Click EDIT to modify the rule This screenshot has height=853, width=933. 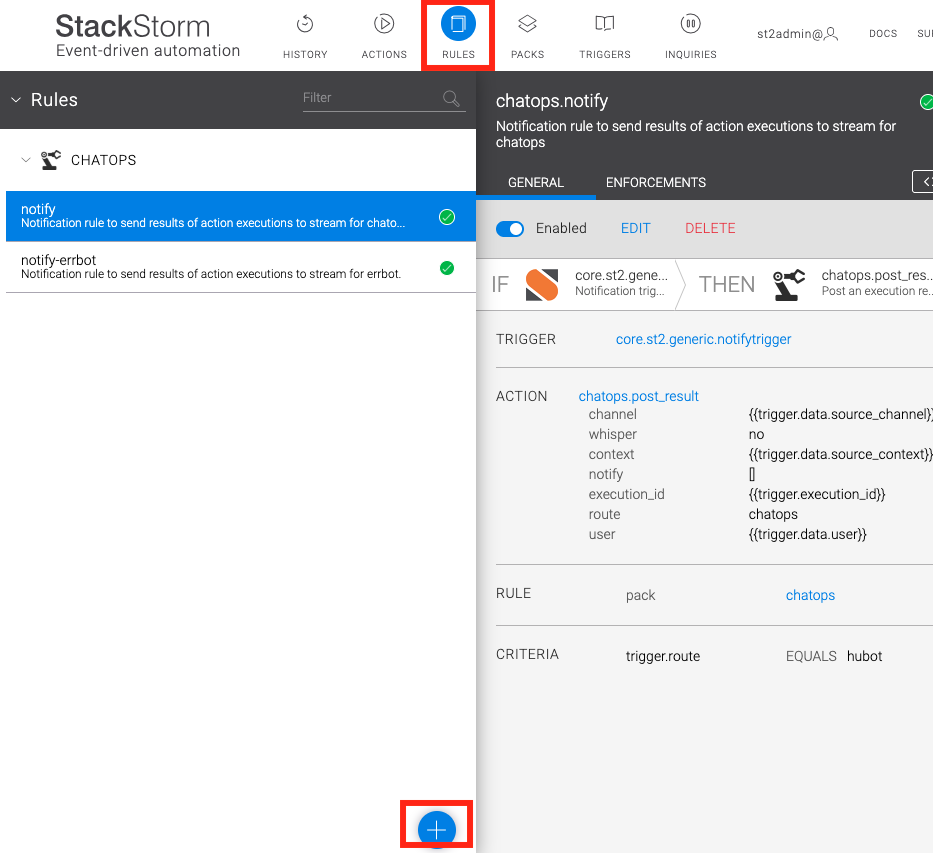tap(635, 228)
